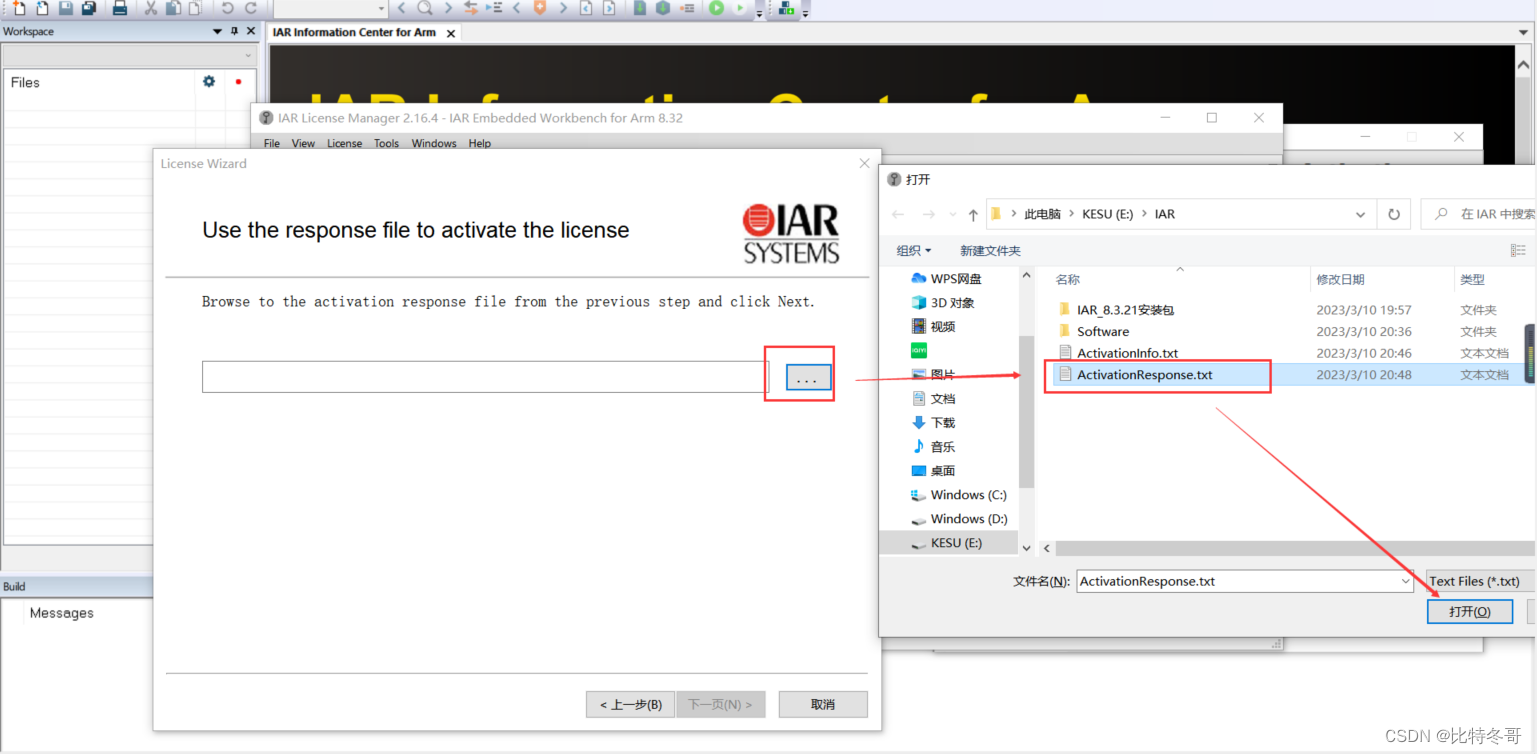
Task: Select WPS网盘 in the navigation pane
Action: point(946,278)
